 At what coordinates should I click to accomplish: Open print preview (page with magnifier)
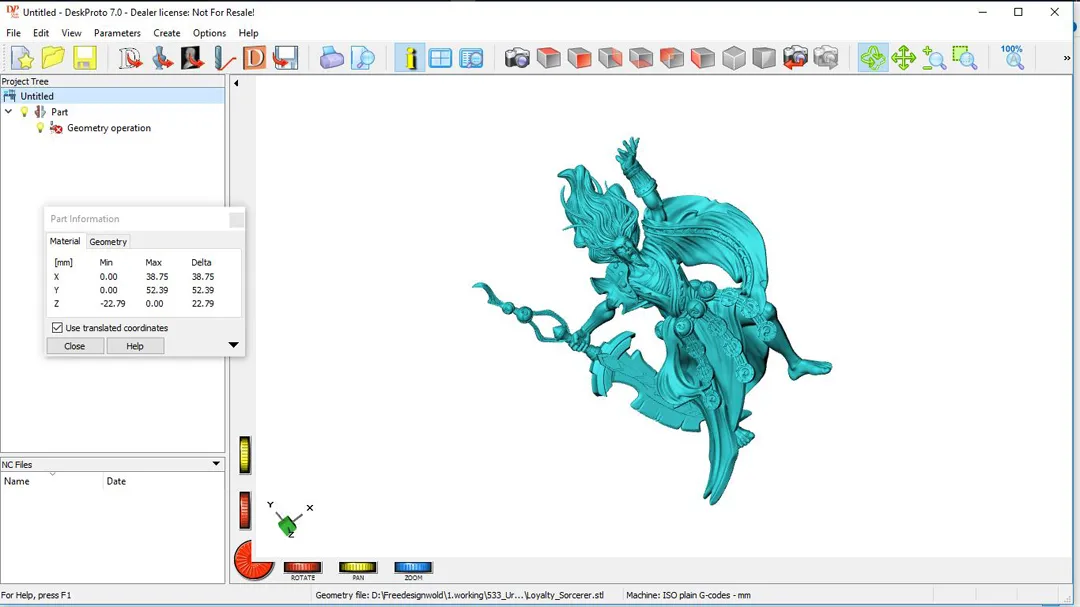click(x=362, y=58)
